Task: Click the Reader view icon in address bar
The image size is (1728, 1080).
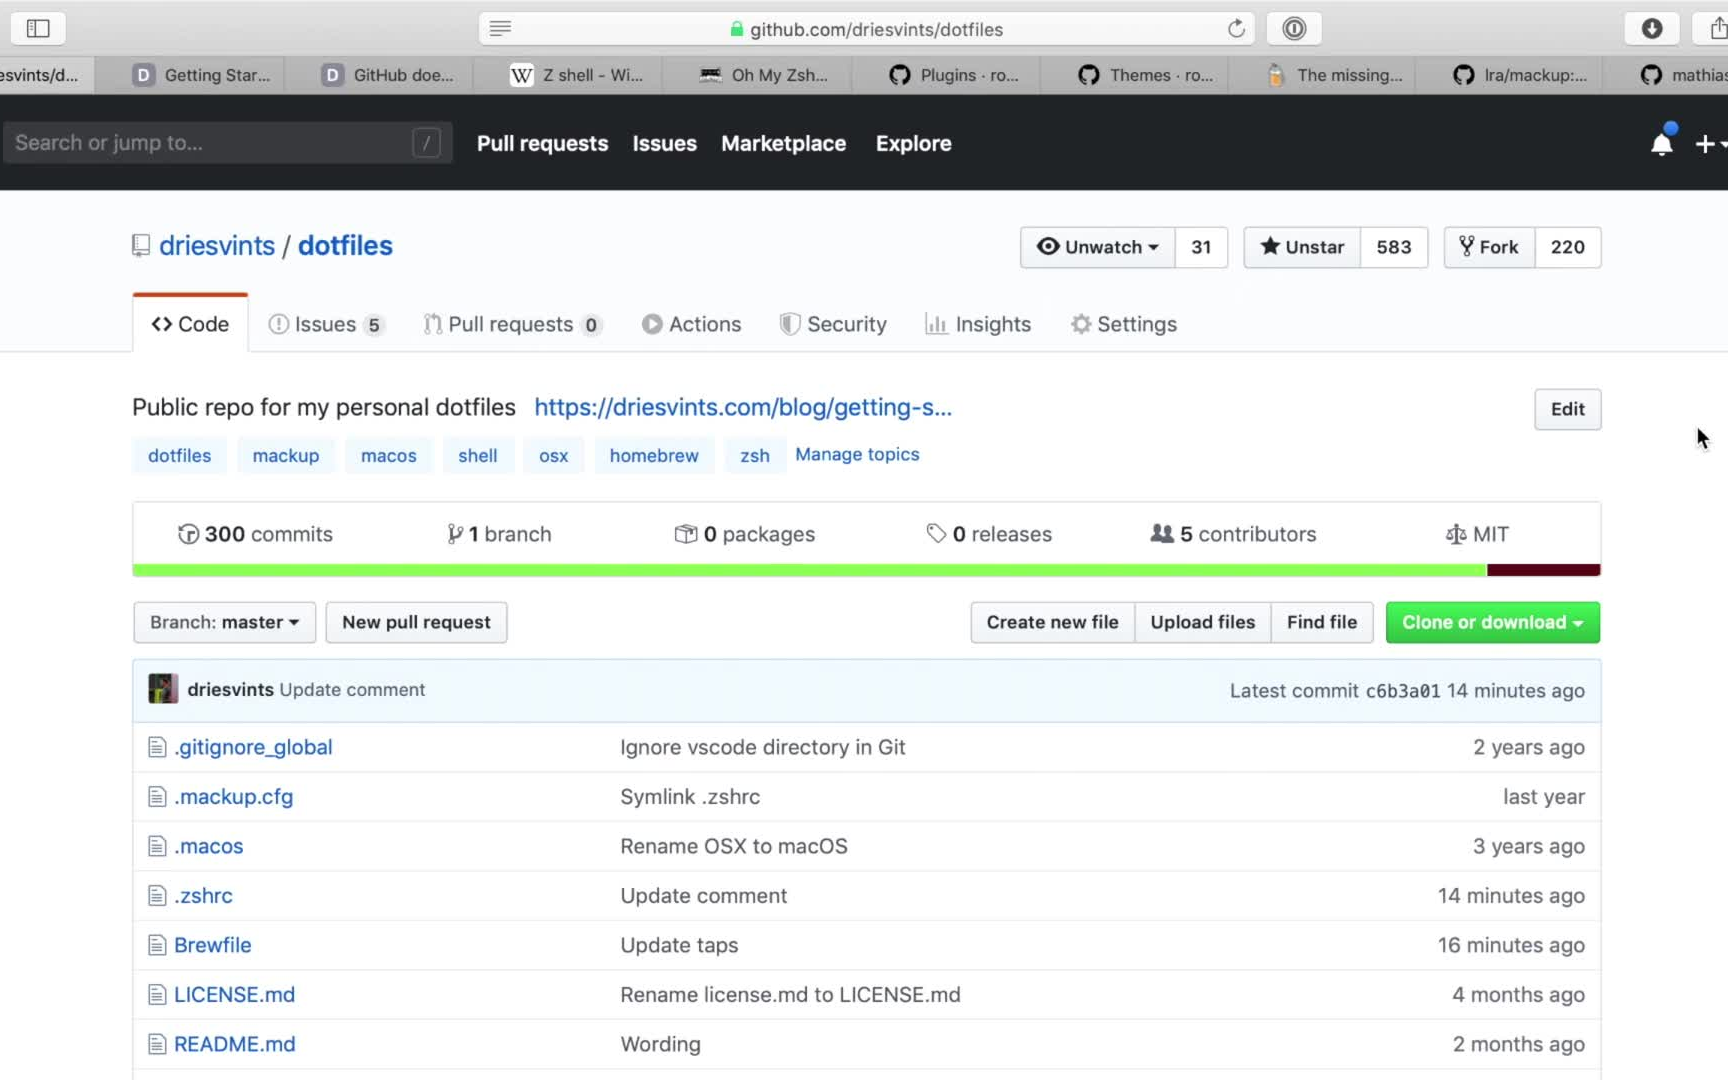Action: click(x=501, y=29)
